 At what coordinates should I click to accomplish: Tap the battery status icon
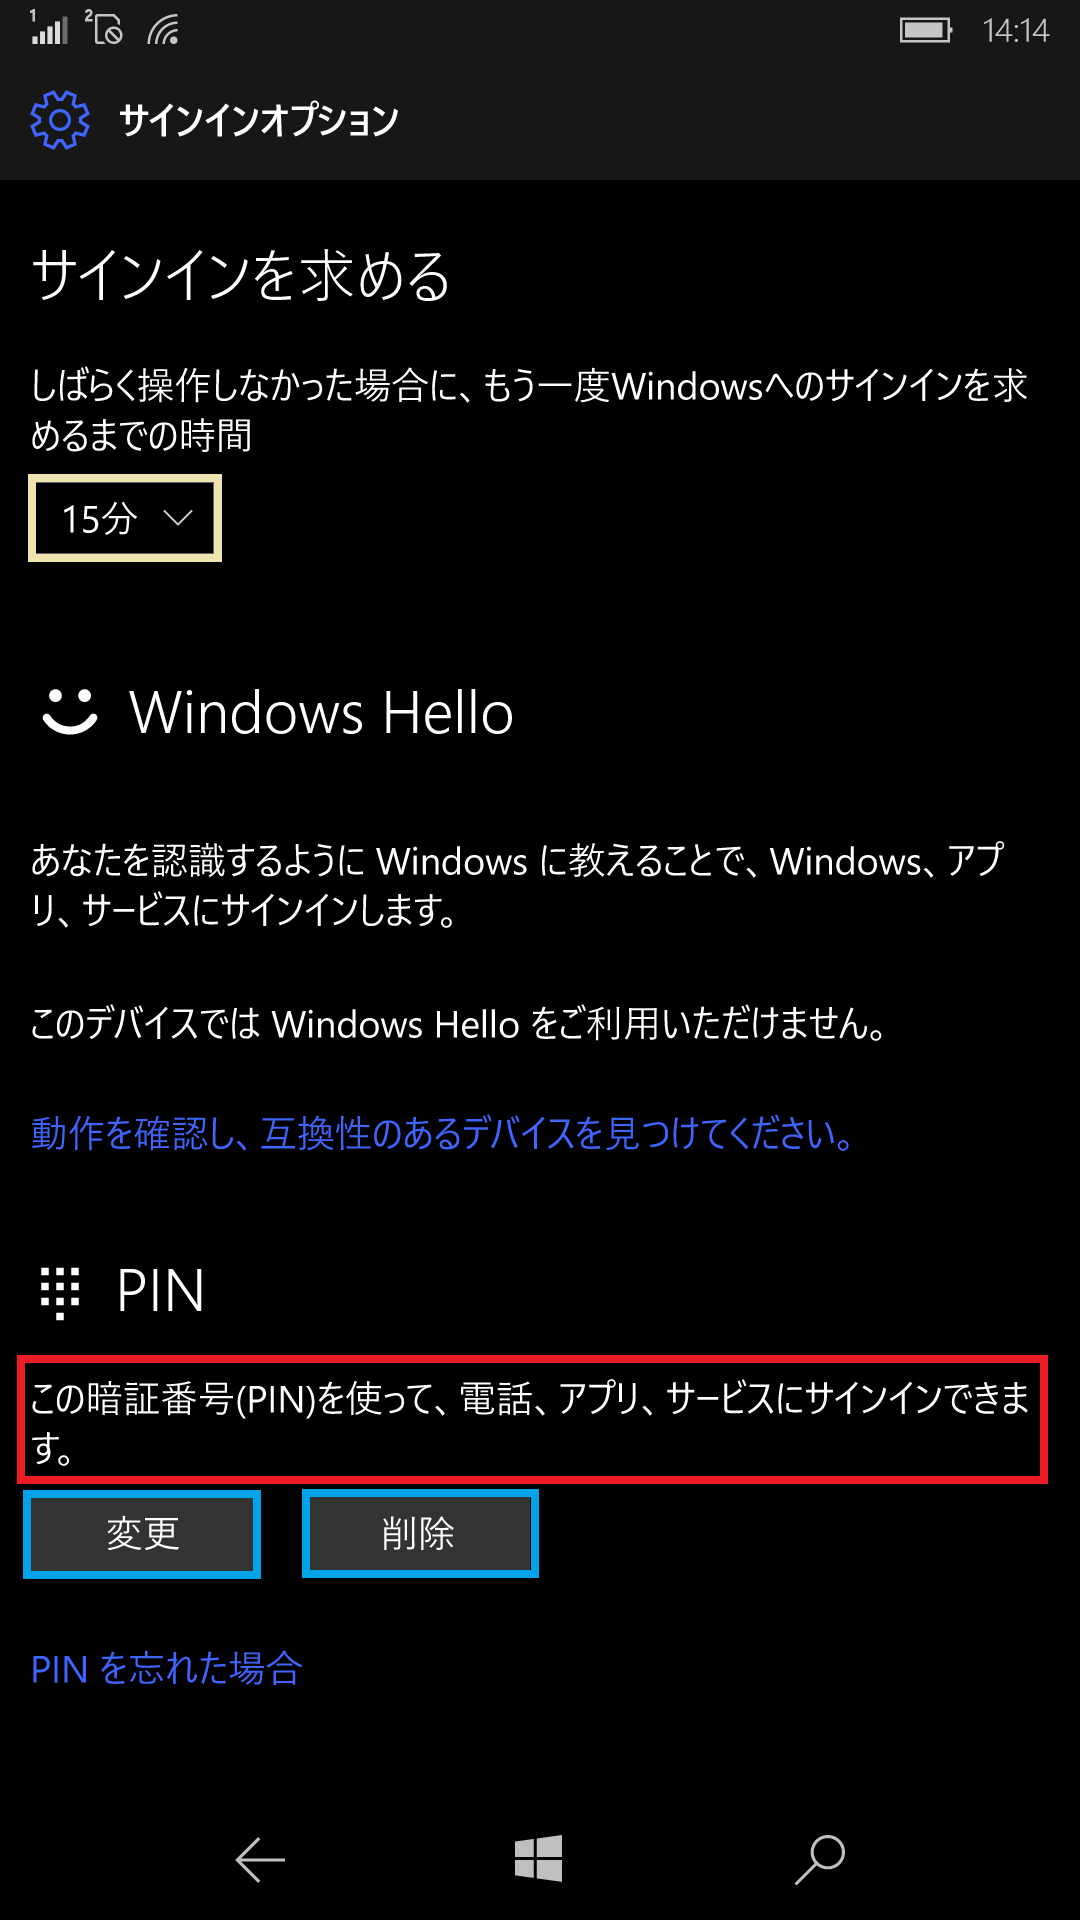926,30
